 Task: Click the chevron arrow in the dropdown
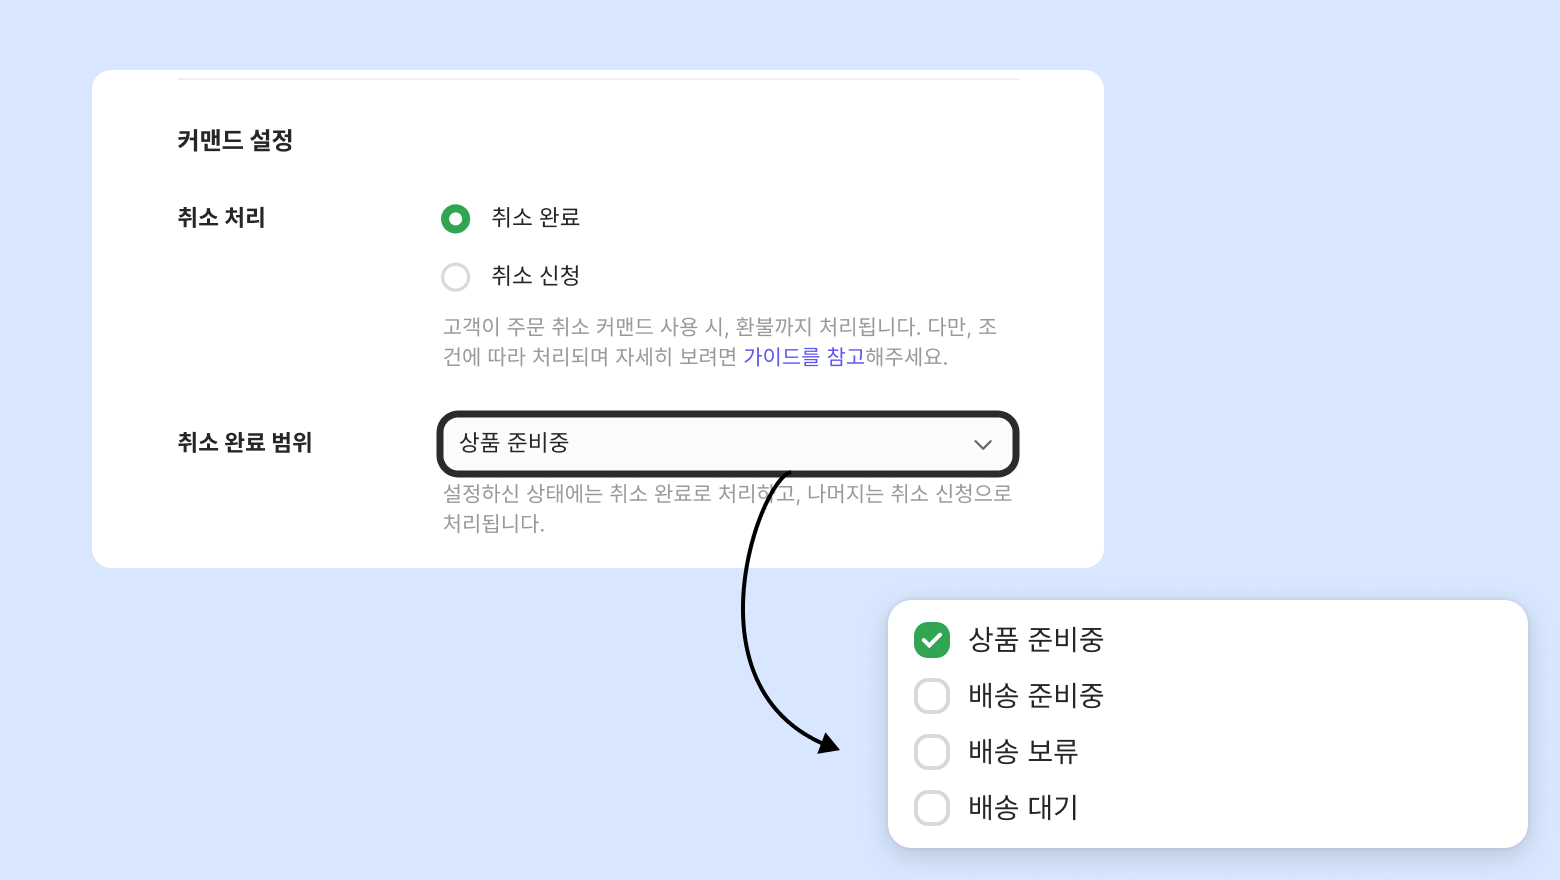(x=983, y=445)
